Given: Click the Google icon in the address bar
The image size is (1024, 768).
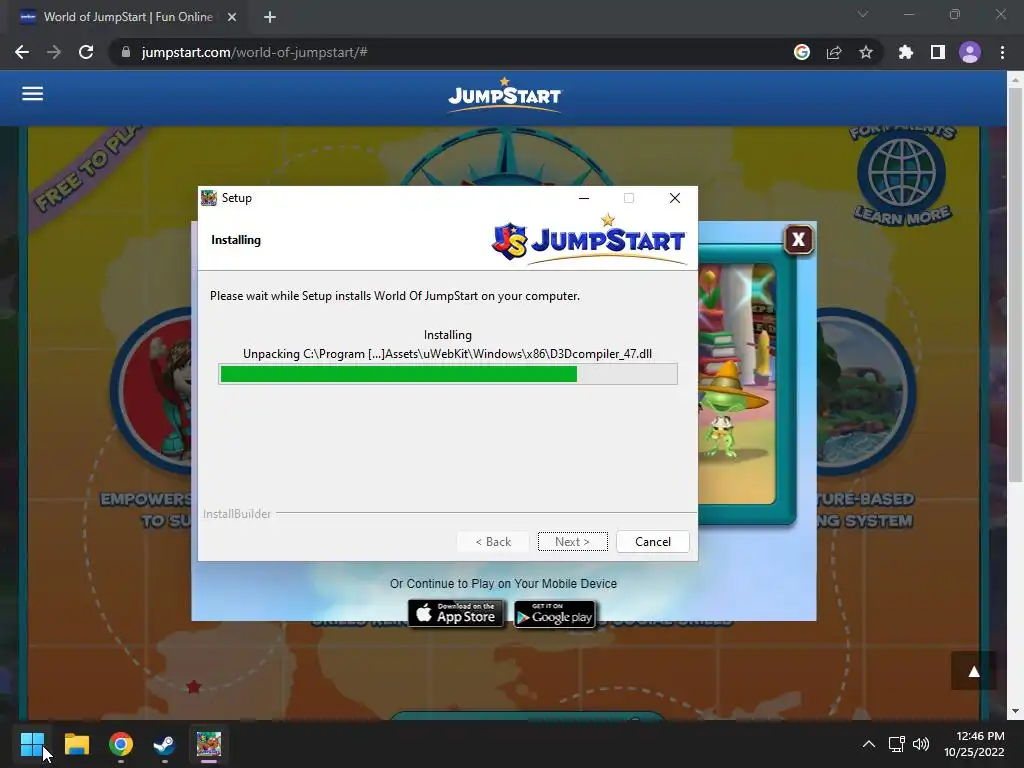Looking at the screenshot, I should [801, 52].
